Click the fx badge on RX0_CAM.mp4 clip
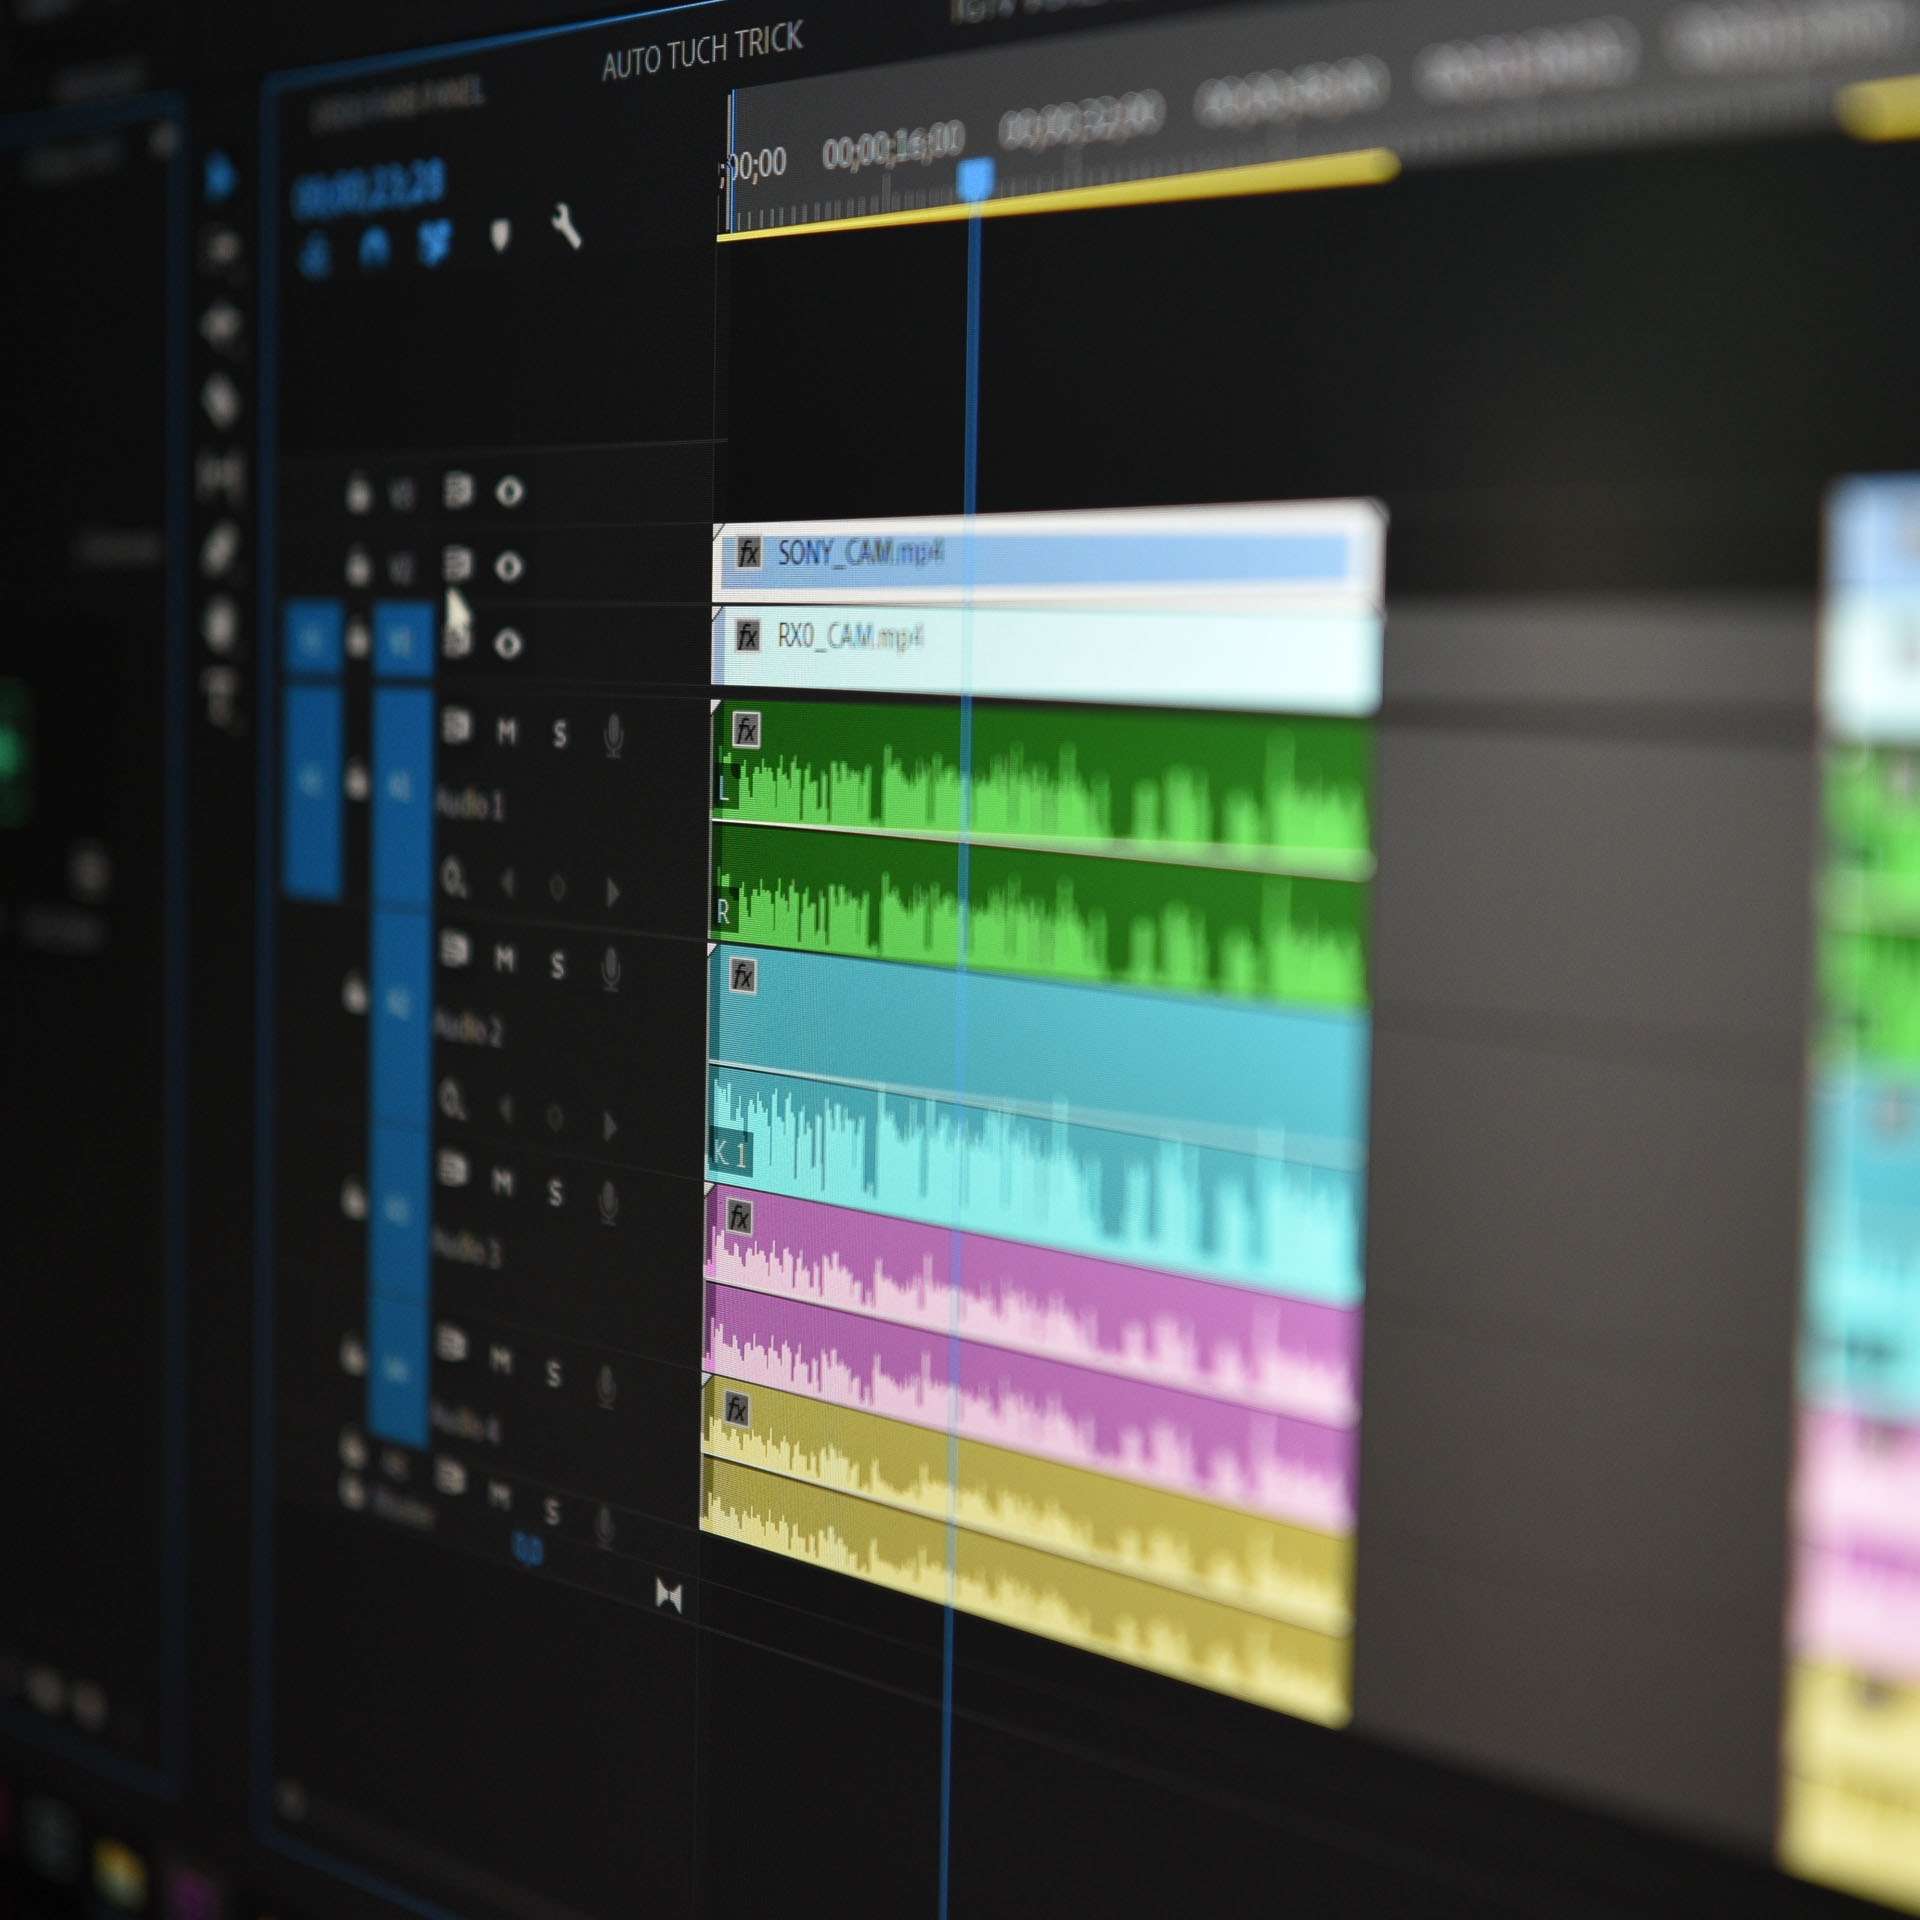Viewport: 1920px width, 1920px height. pos(747,635)
